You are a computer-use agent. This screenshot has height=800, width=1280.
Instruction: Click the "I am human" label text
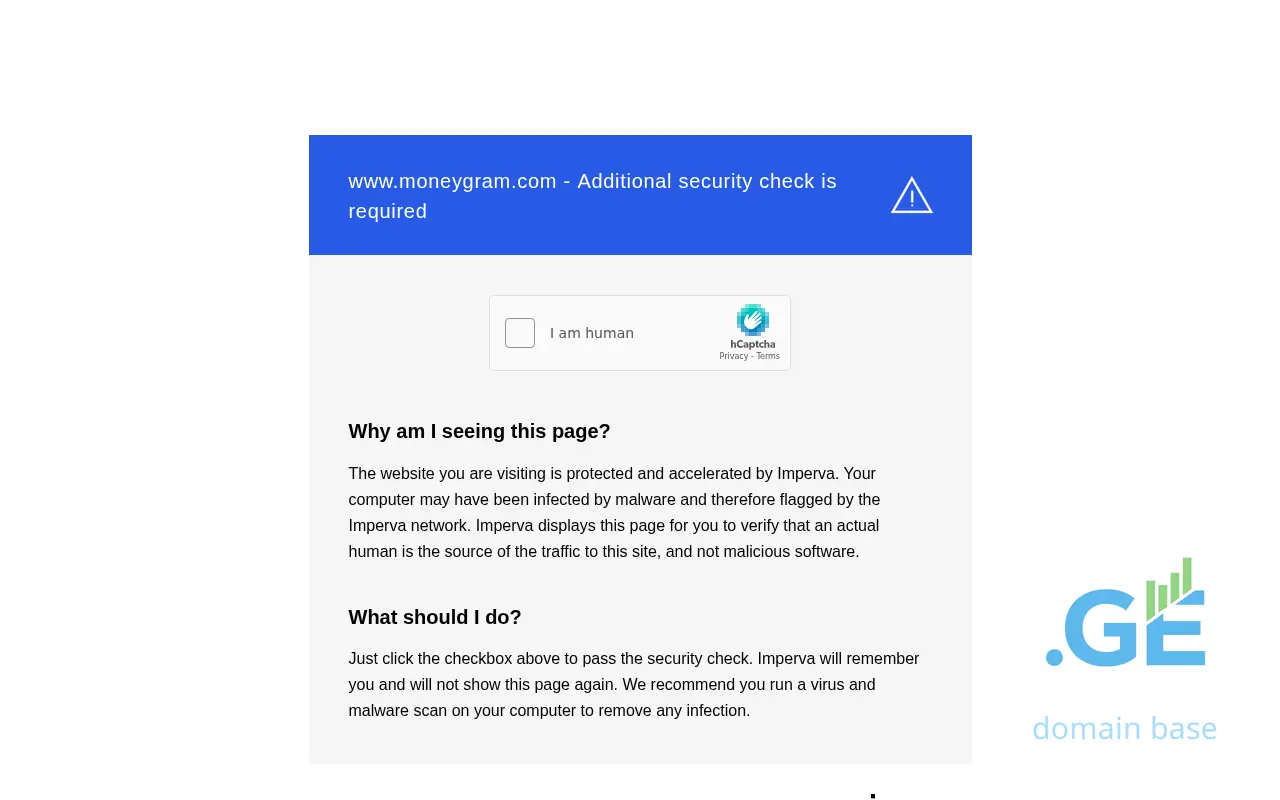click(592, 333)
